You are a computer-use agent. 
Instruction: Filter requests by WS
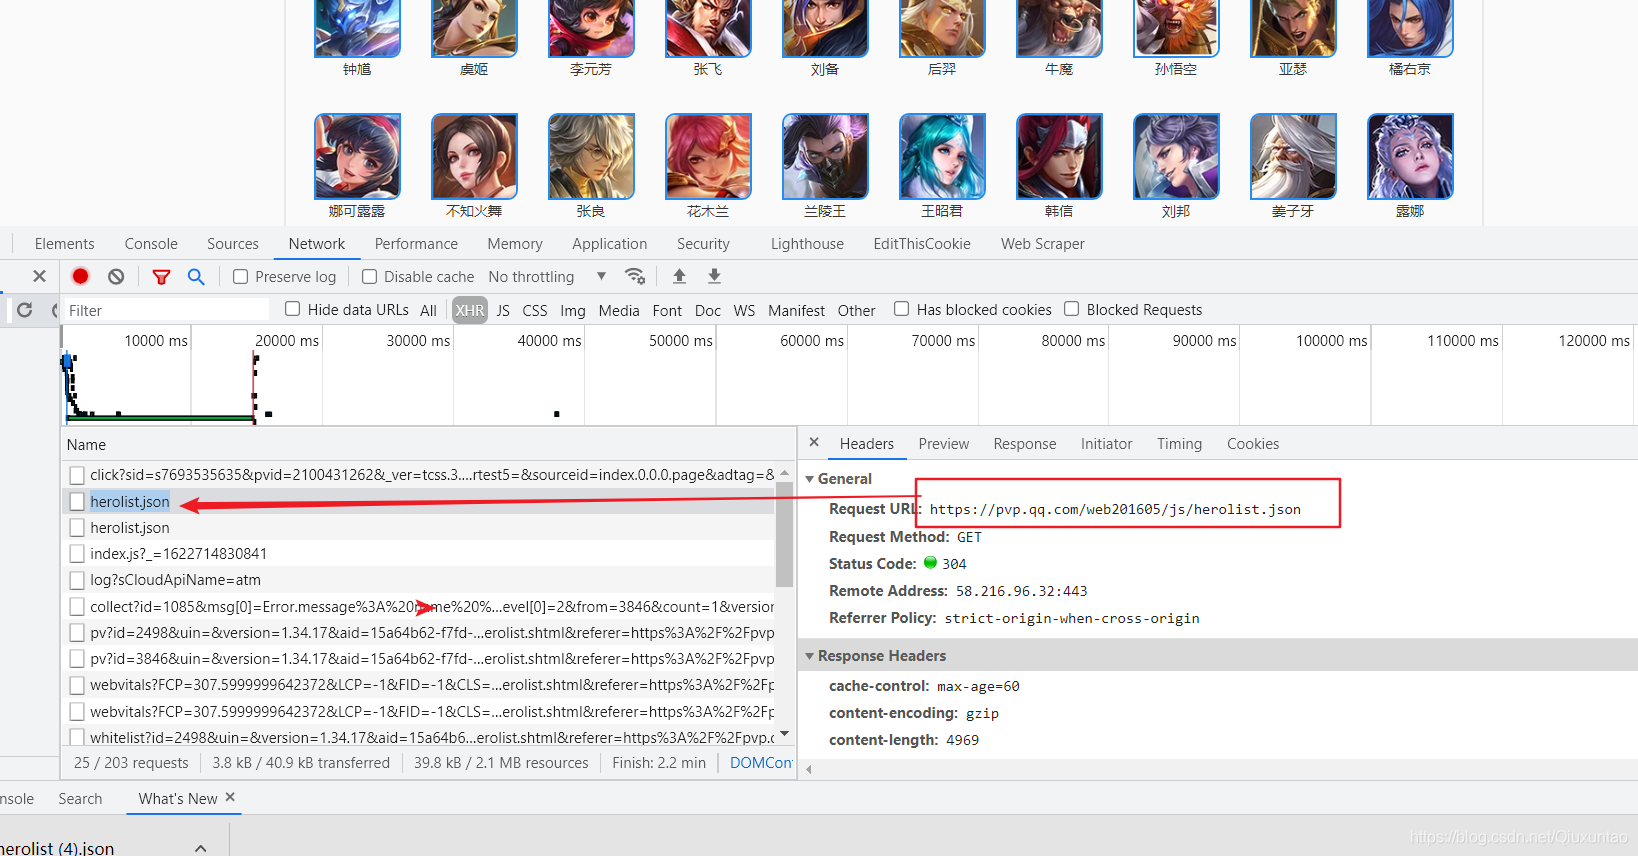[744, 310]
